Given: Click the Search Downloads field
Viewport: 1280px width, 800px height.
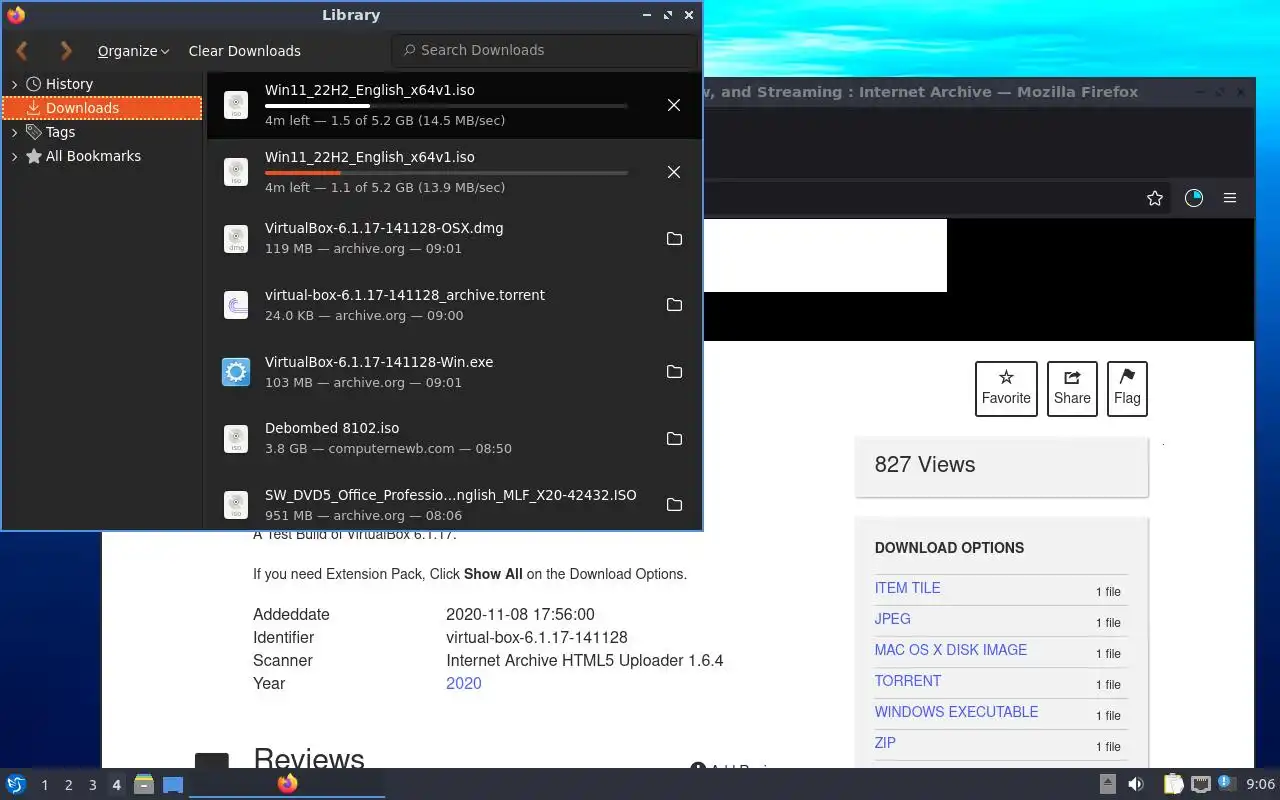Looking at the screenshot, I should pyautogui.click(x=544, y=50).
